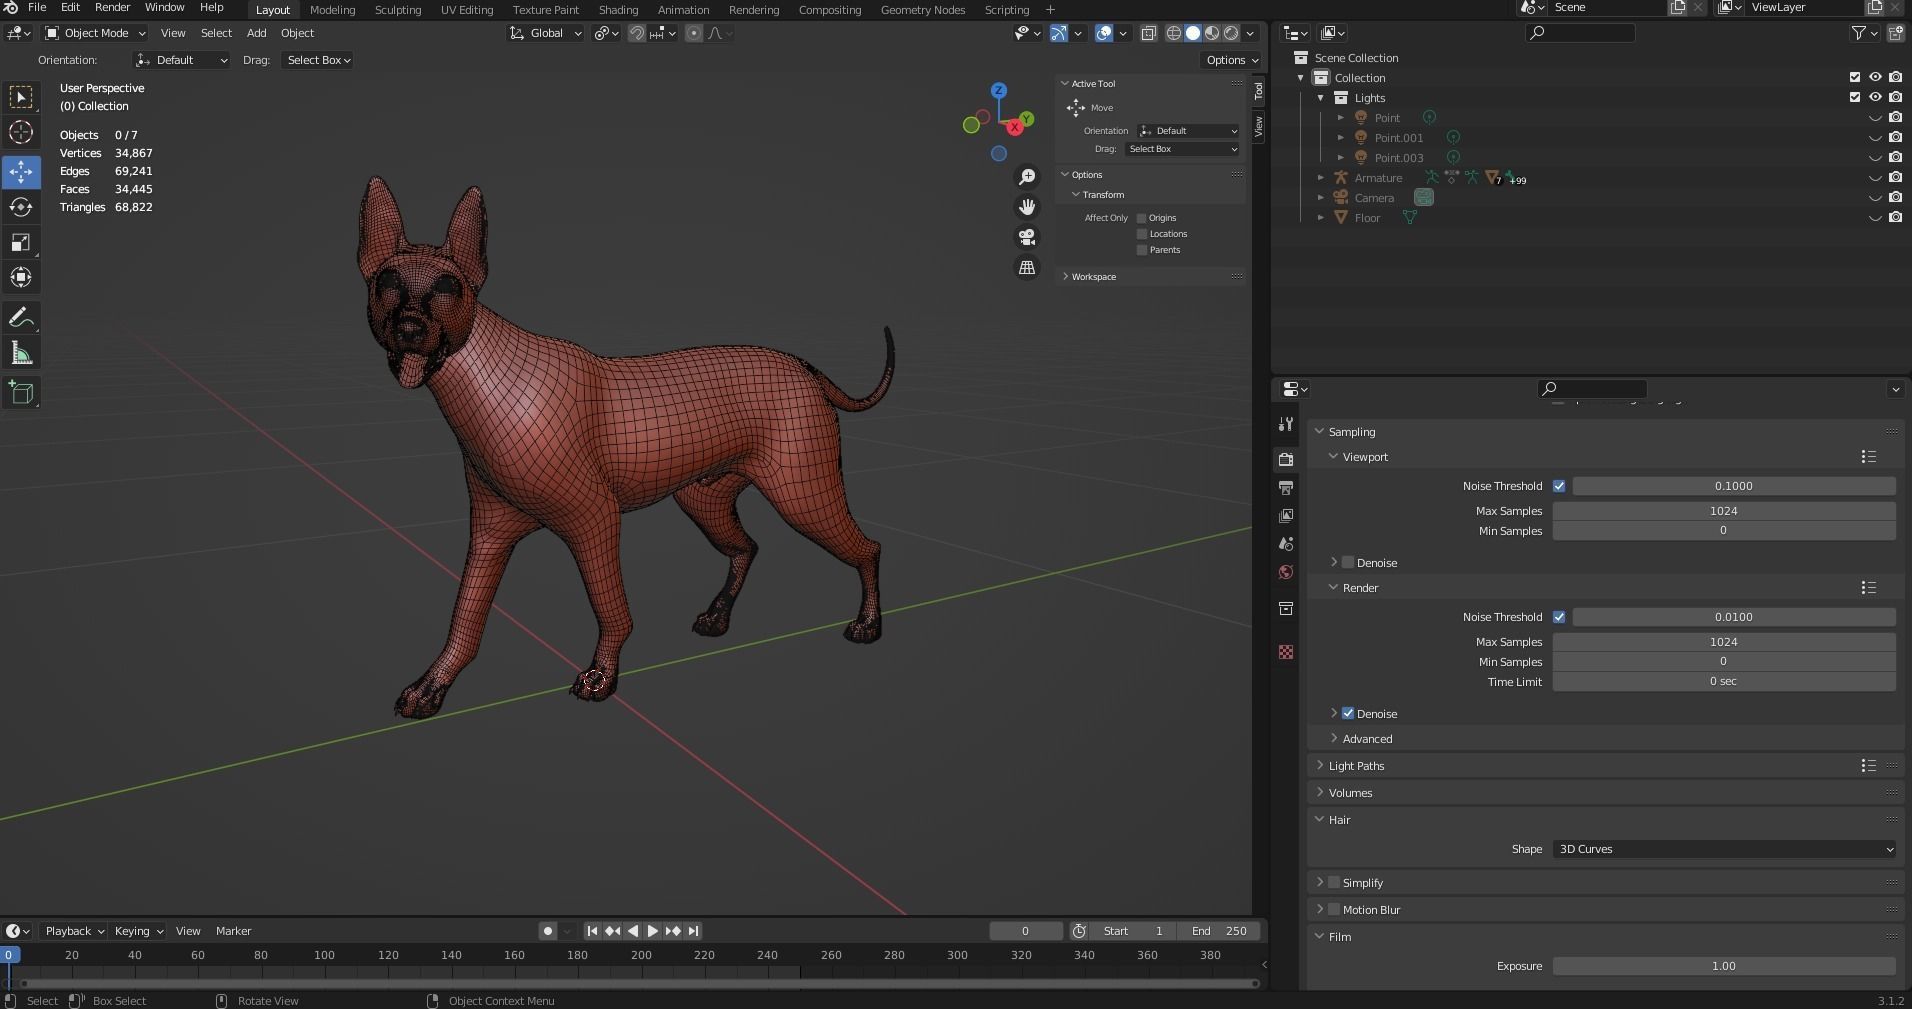The height and width of the screenshot is (1009, 1912).
Task: Open the View Layer properties tab icon
Action: click(1286, 515)
